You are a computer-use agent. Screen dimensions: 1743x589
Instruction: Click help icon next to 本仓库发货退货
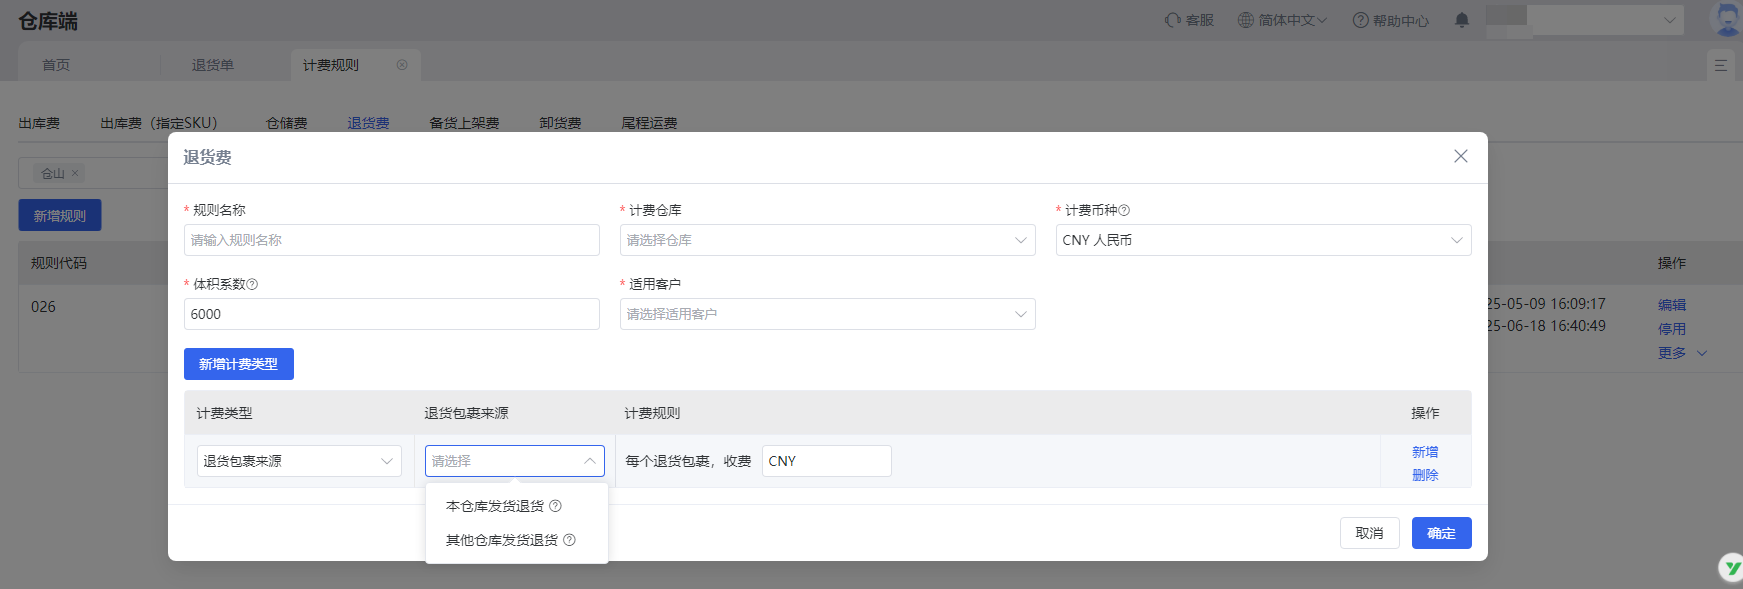click(x=556, y=506)
